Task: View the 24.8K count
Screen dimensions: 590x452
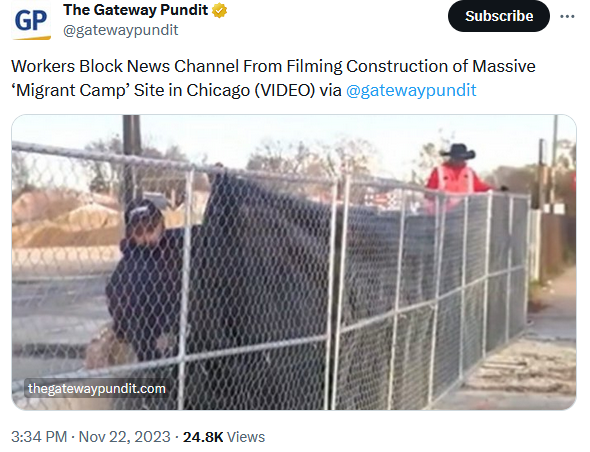Action: (203, 437)
